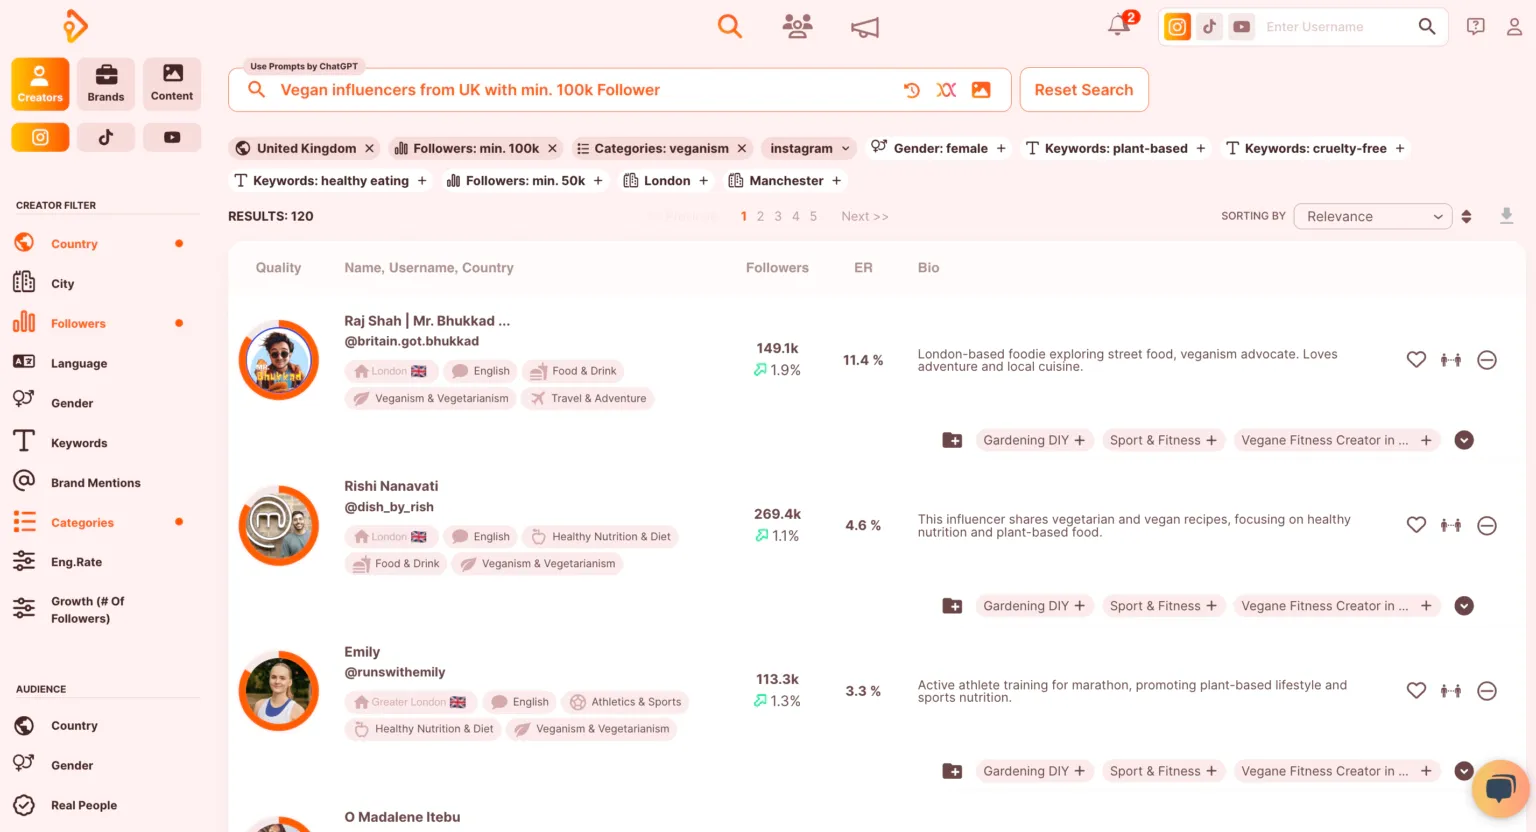Add the London city filter
Image resolution: width=1536 pixels, height=832 pixels.
click(x=704, y=181)
